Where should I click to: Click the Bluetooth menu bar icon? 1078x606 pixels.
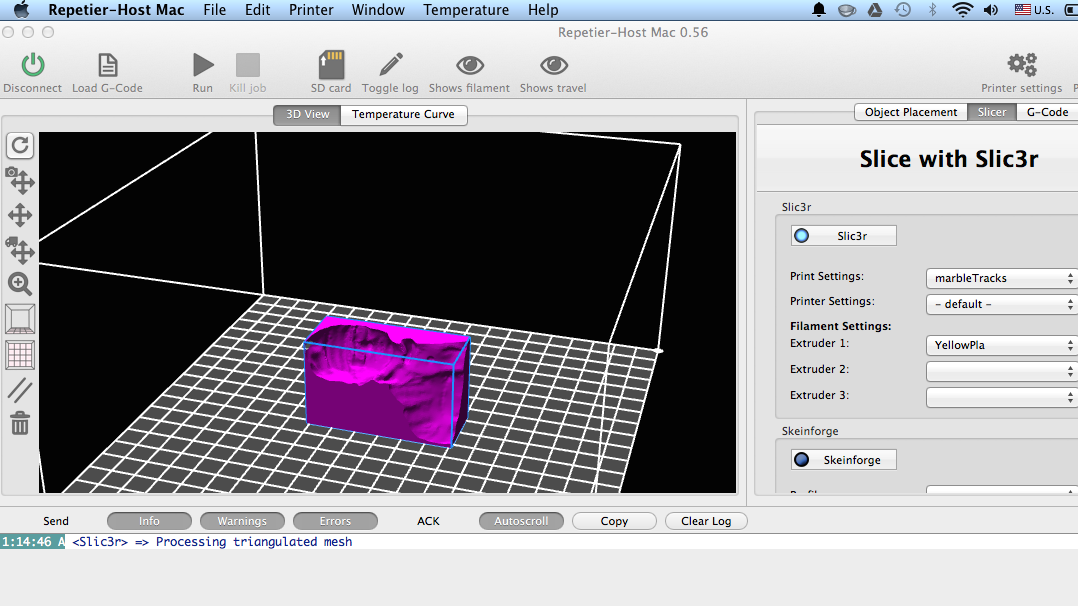point(933,10)
